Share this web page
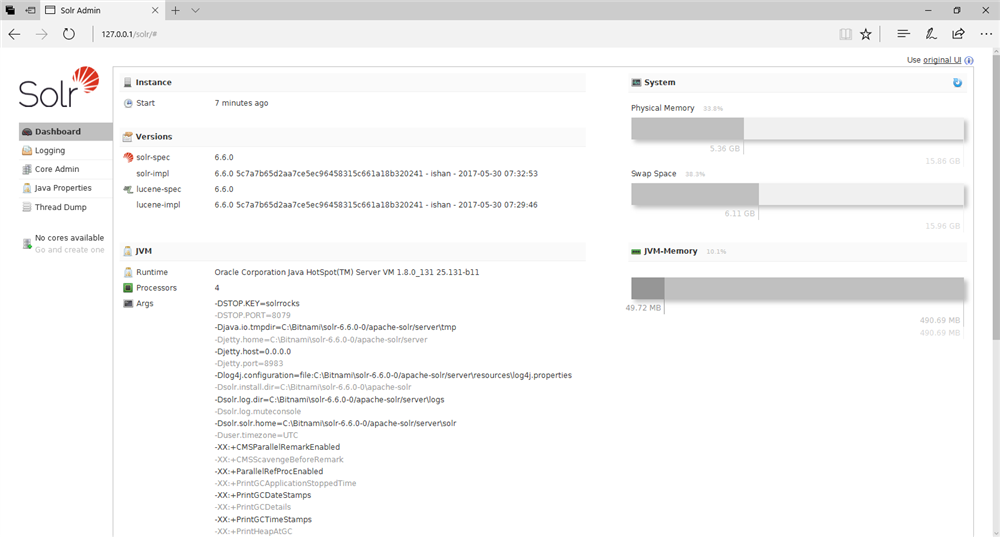Viewport: 1000px width, 537px height. tap(958, 34)
